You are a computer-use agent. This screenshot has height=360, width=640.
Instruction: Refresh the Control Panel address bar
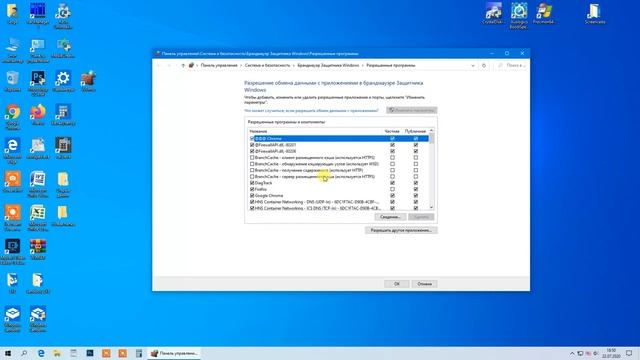click(484, 65)
